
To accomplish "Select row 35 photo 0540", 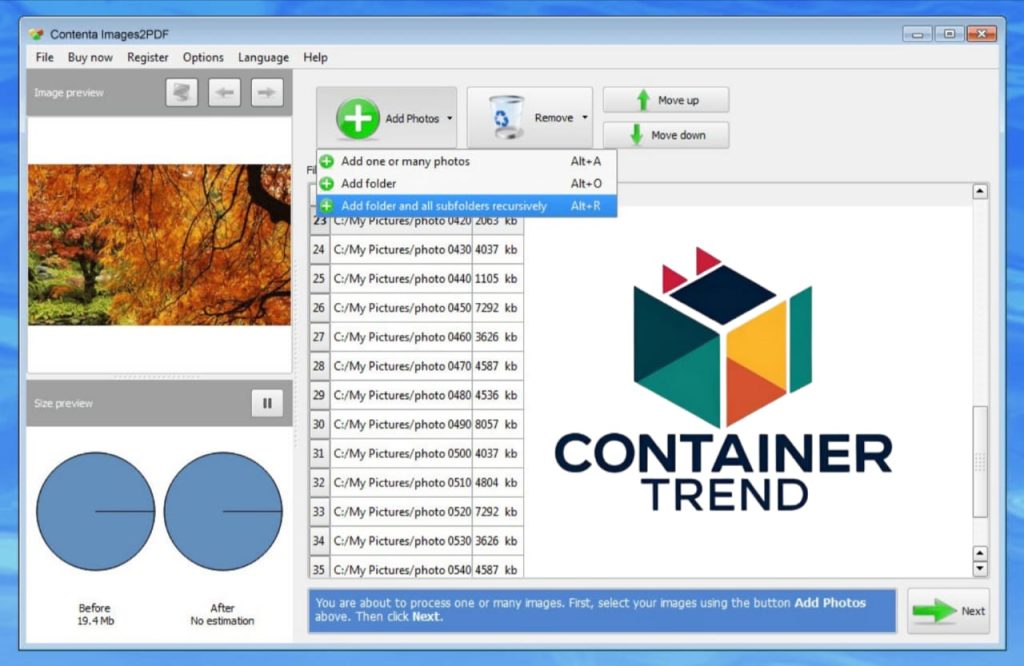I will [417, 569].
